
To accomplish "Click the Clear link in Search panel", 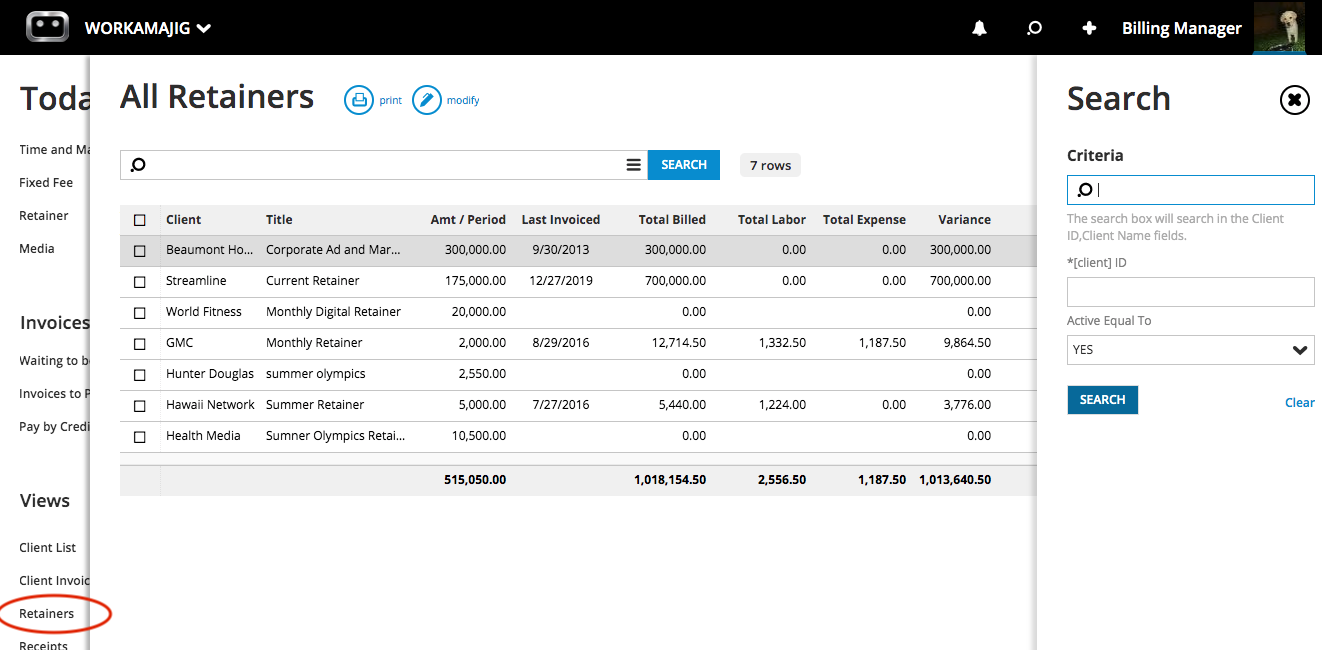I will click(1299, 402).
